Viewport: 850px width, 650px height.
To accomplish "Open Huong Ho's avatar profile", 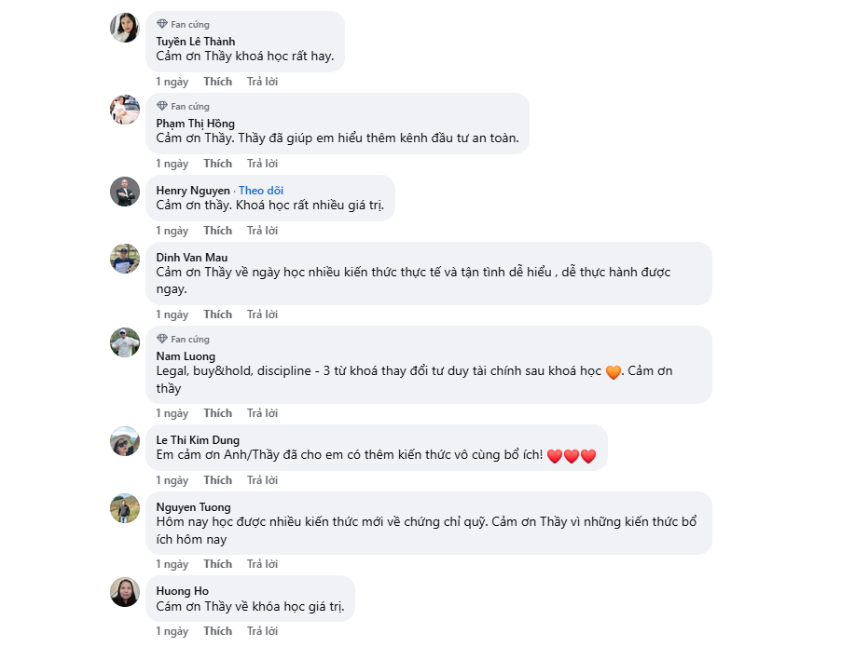I will tap(124, 592).
